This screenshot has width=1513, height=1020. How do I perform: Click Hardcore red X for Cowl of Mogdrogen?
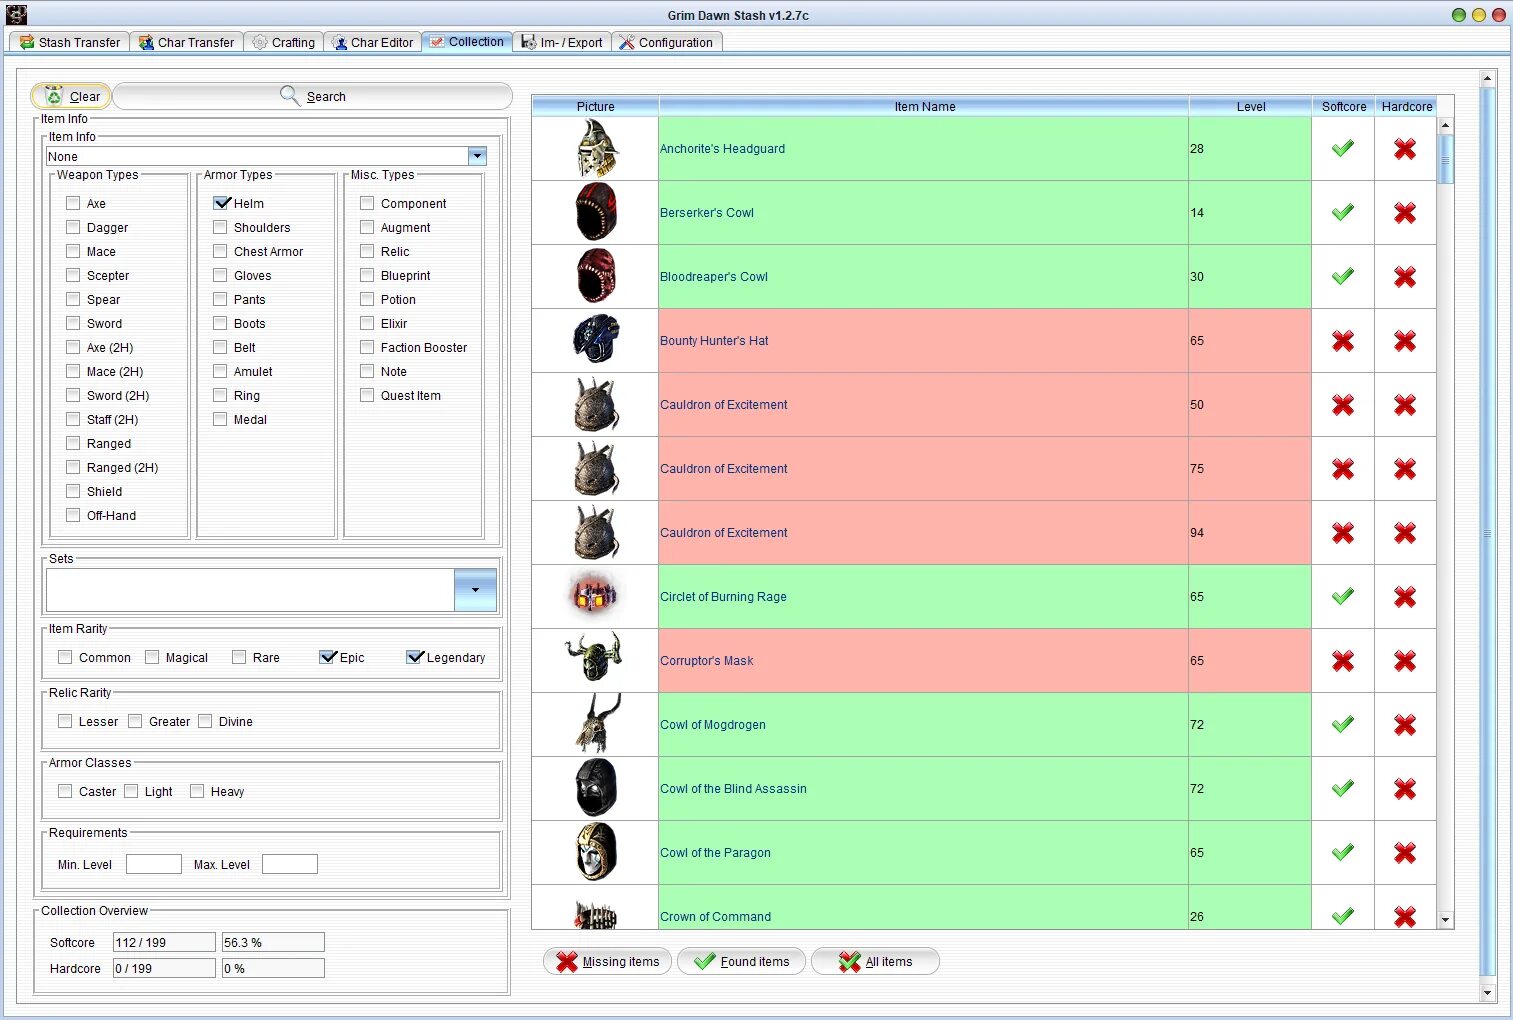click(1405, 725)
